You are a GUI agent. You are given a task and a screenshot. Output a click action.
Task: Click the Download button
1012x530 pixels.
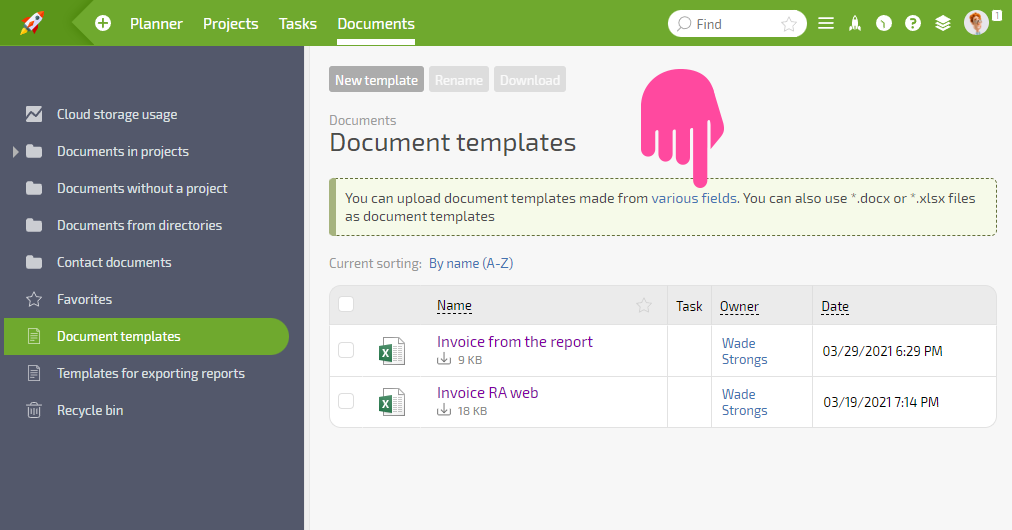[x=530, y=79]
